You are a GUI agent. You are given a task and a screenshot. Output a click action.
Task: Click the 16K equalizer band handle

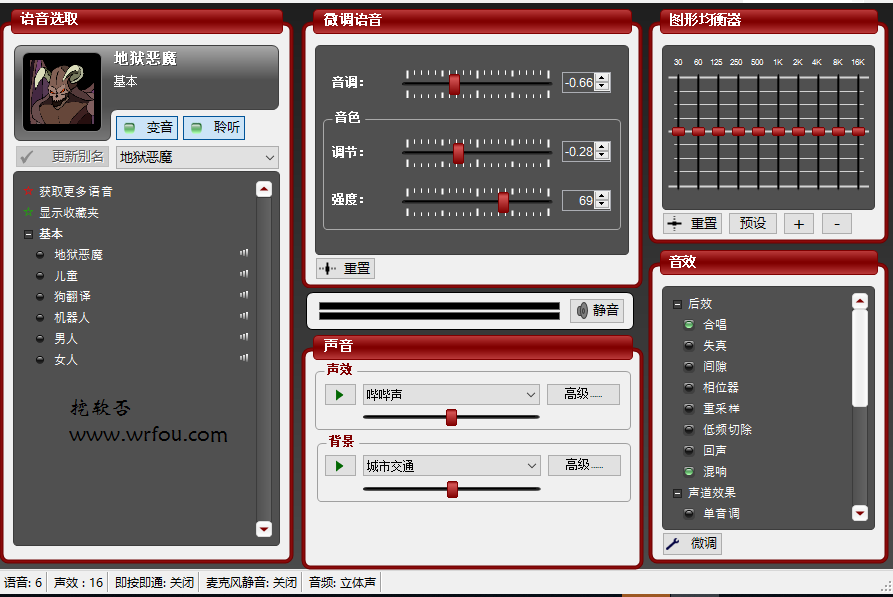(x=859, y=132)
